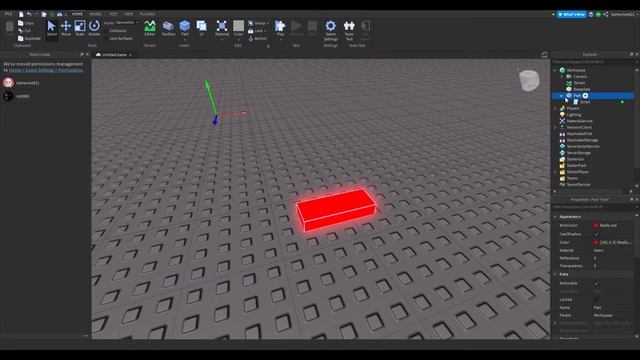Copy the selection to the clipboard
The image size is (640, 360).
click(x=26, y=23)
